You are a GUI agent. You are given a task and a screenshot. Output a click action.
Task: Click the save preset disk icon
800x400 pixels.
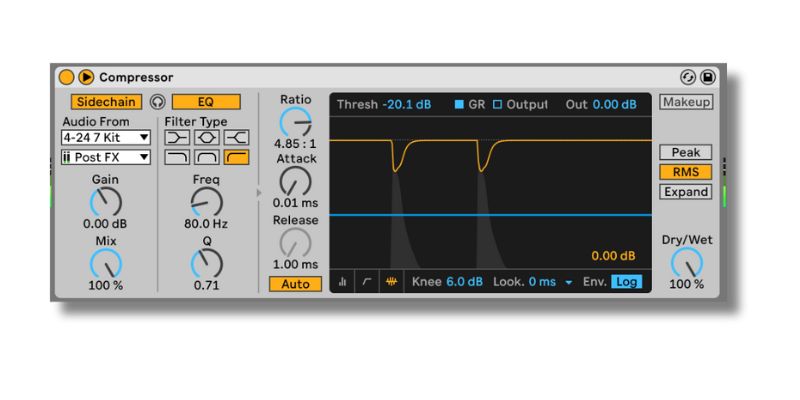click(x=708, y=78)
